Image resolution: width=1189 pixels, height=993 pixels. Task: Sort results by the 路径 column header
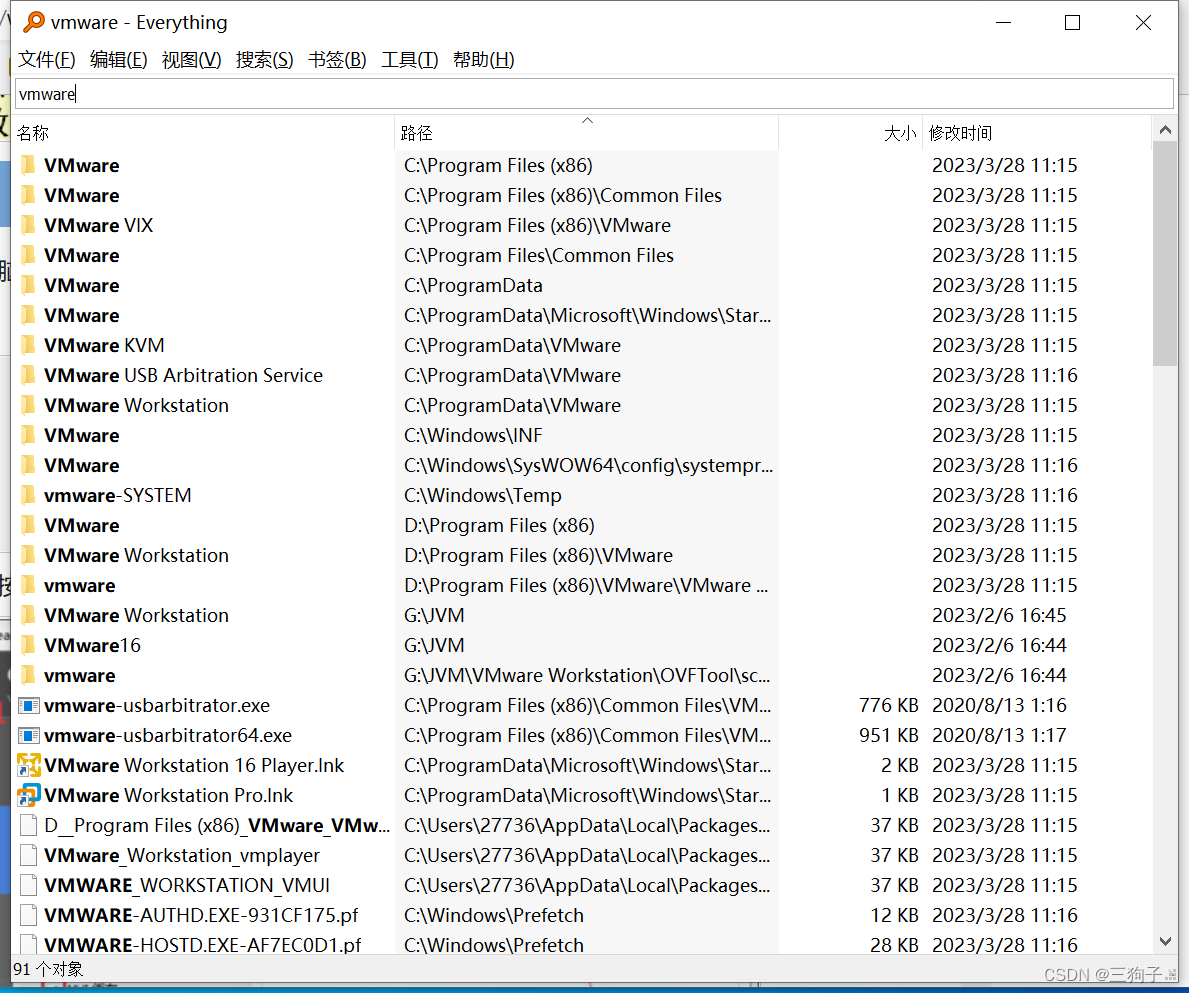[417, 133]
